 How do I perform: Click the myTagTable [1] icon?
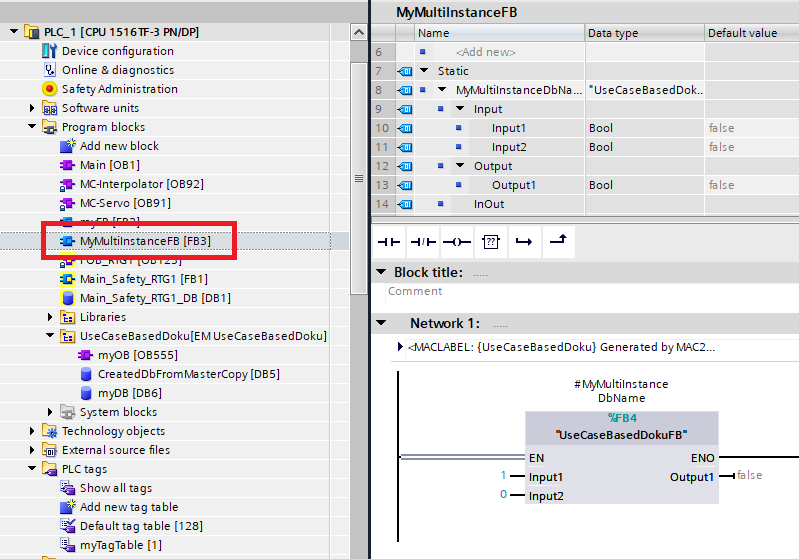67,545
